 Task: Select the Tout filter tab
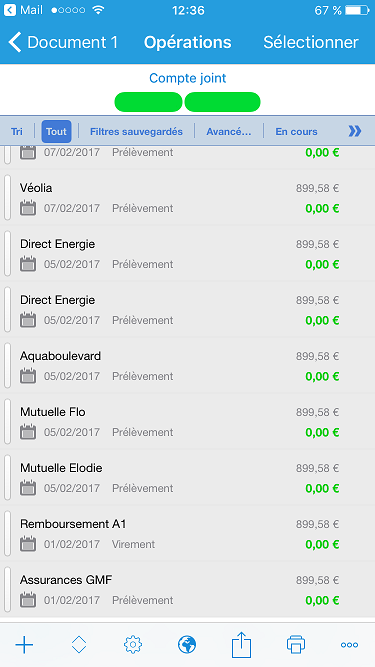[57, 131]
